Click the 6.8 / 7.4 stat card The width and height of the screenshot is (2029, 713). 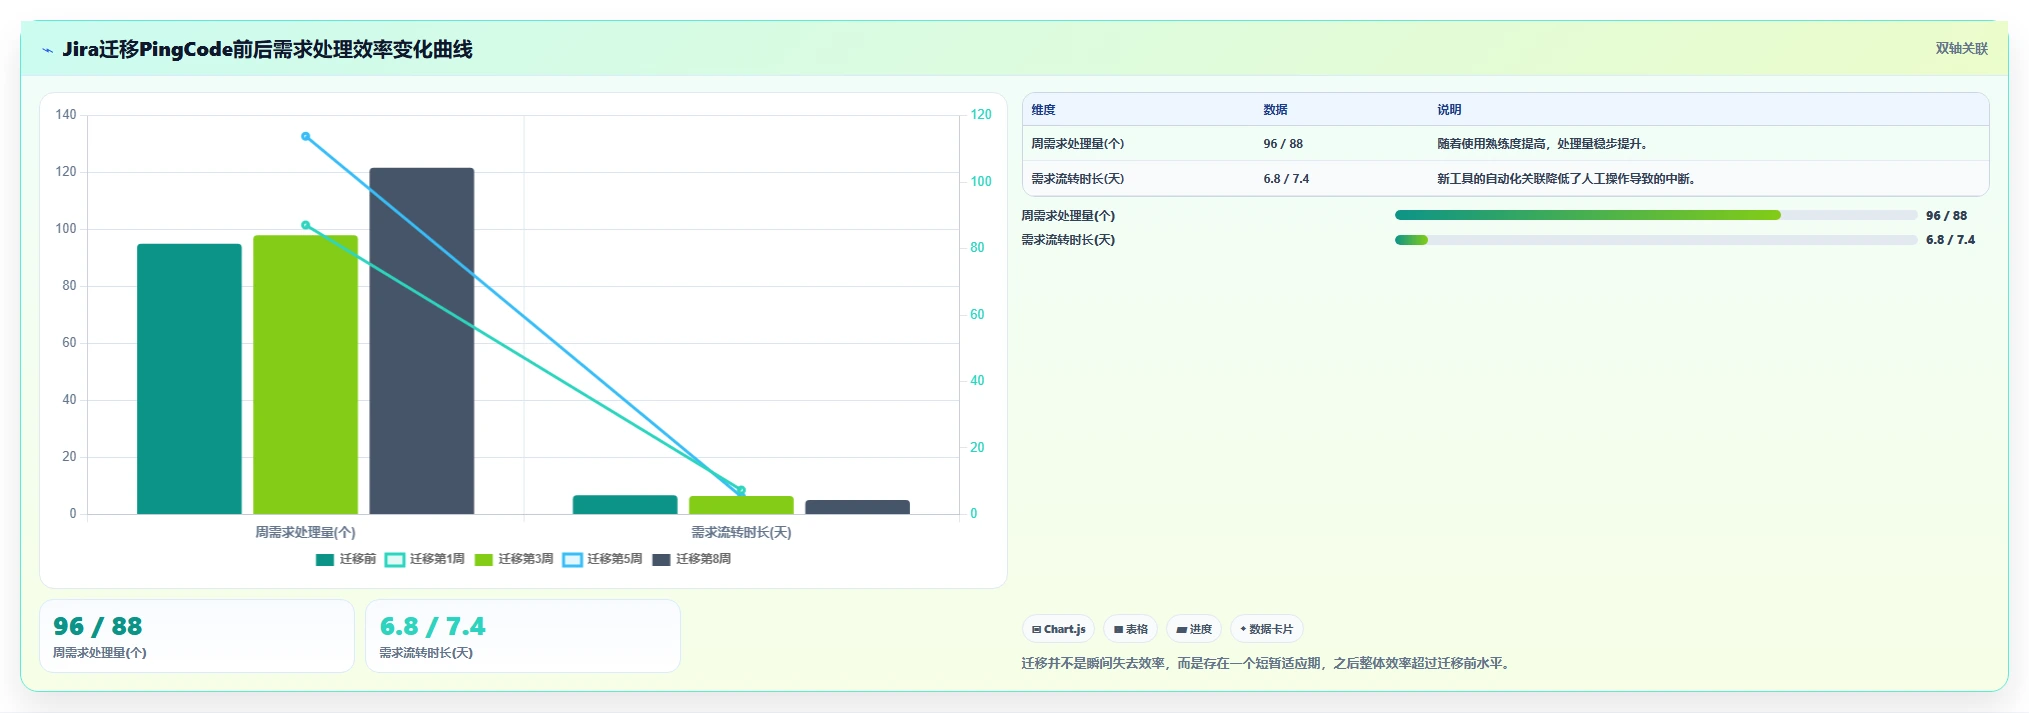[523, 636]
